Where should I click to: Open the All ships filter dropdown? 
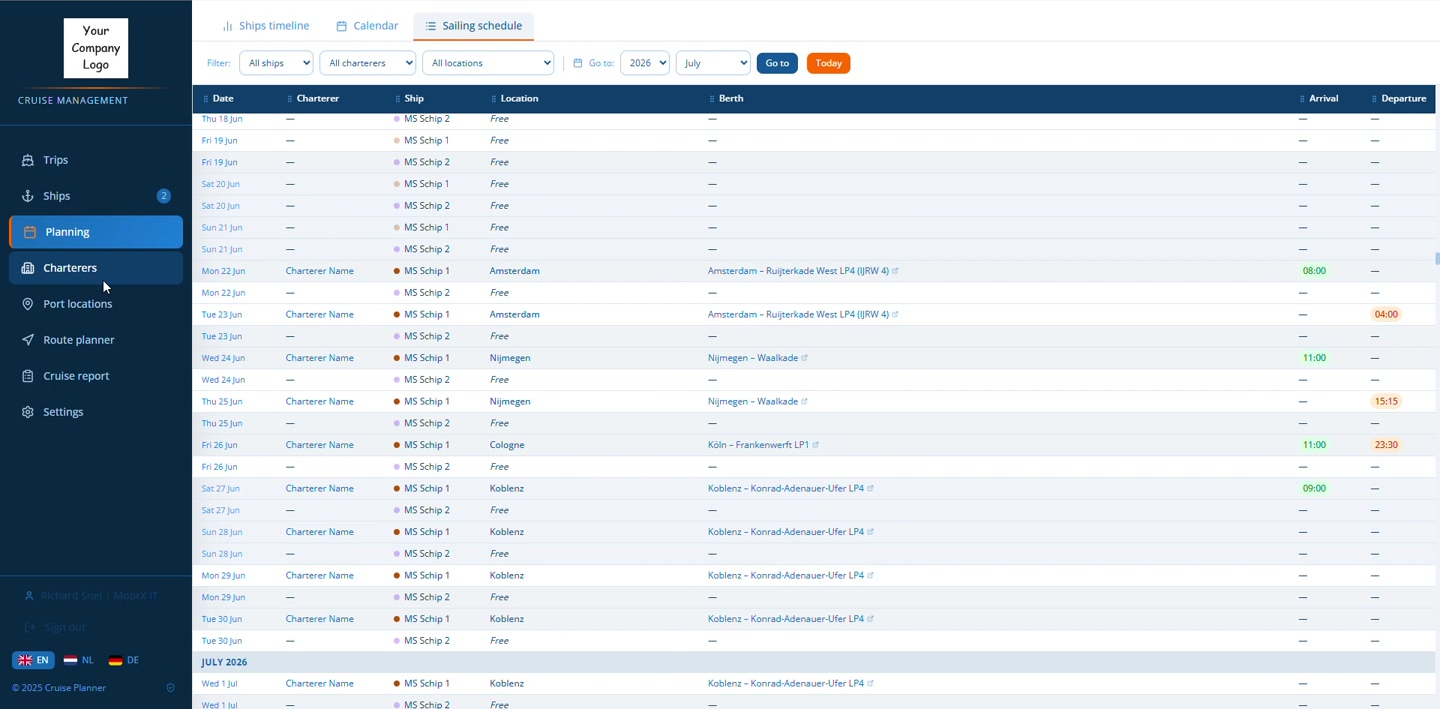[276, 63]
